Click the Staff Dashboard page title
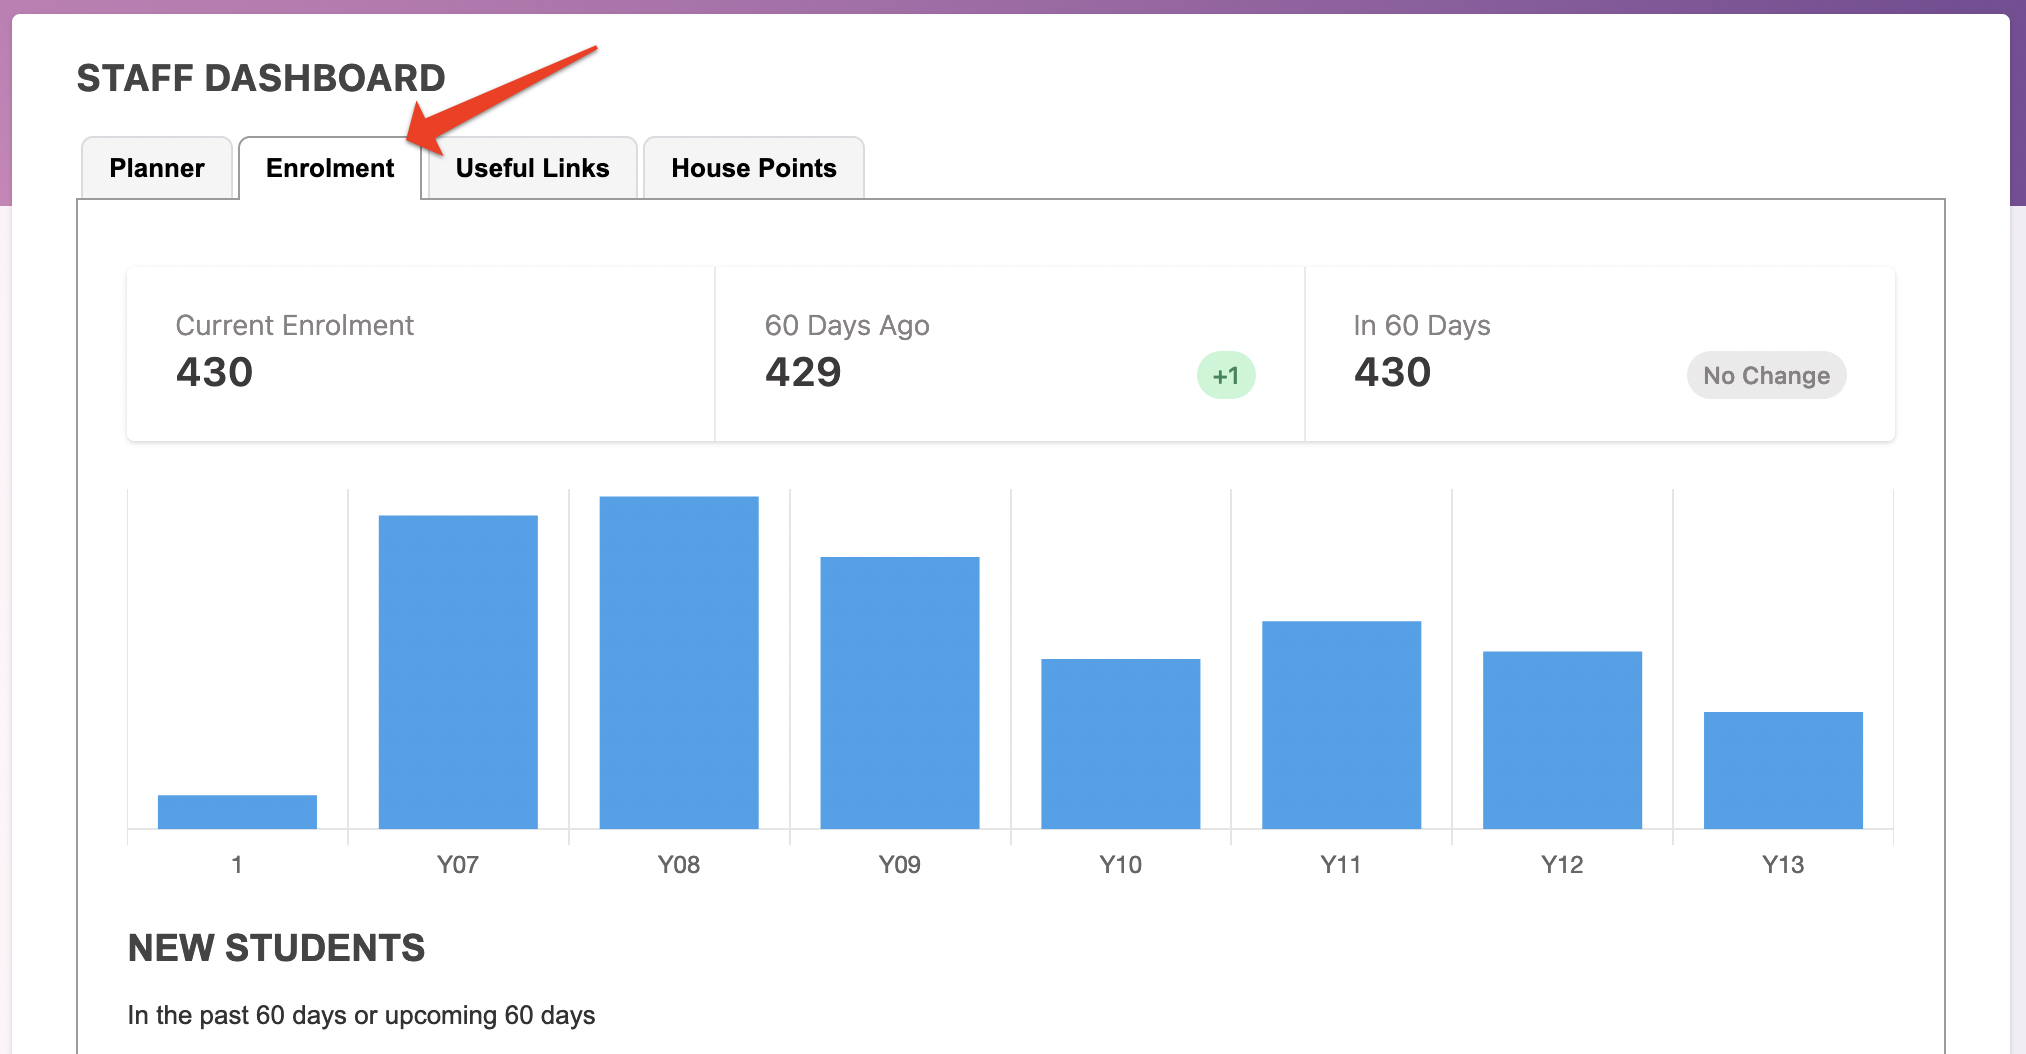 click(261, 78)
